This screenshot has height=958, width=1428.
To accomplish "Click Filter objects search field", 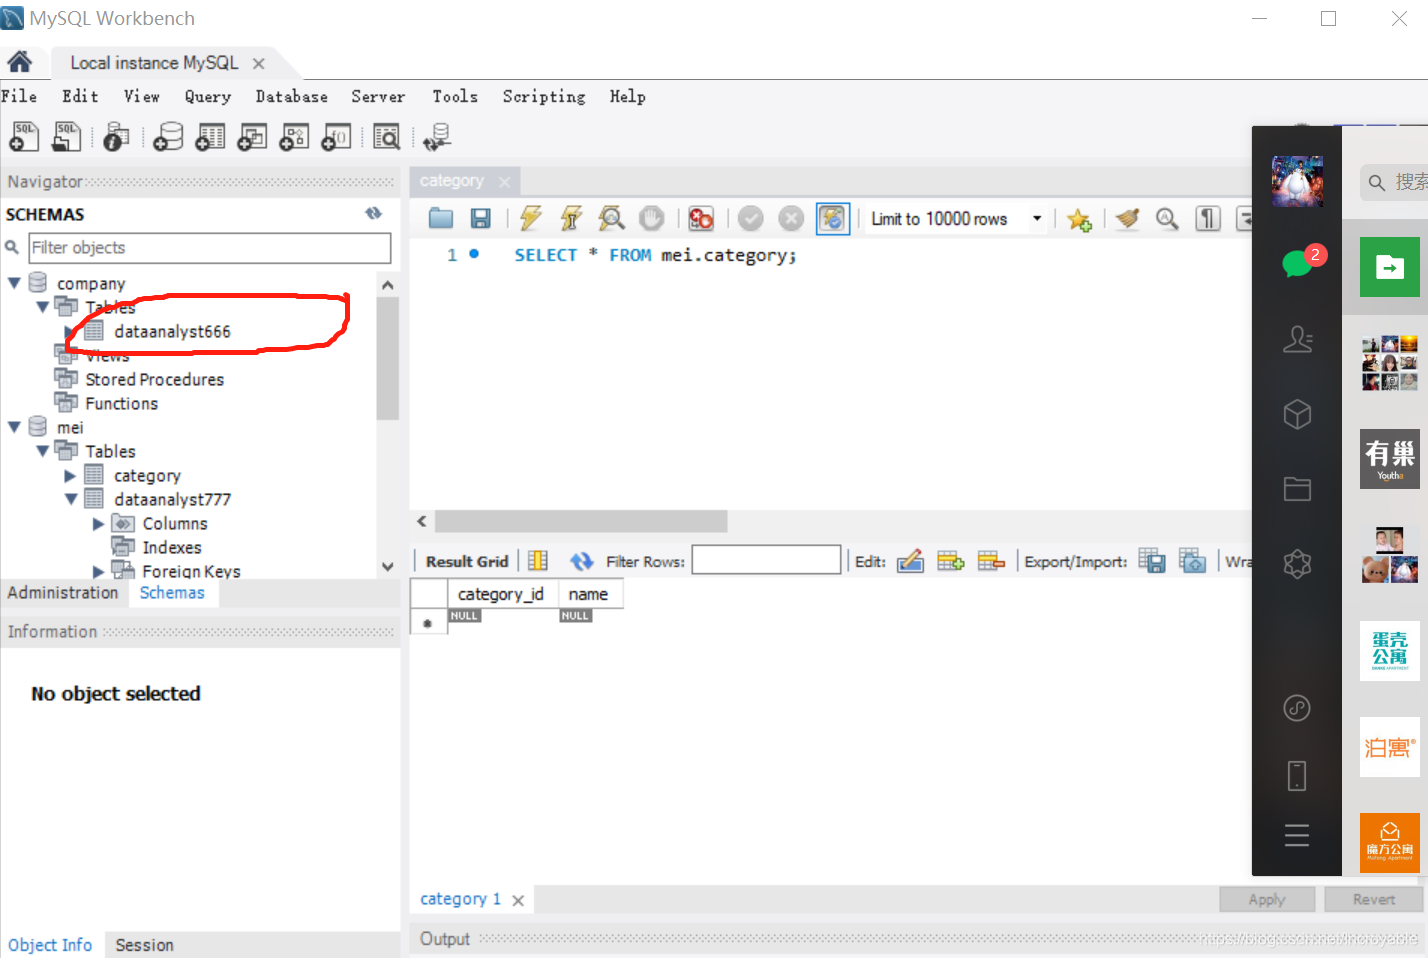I will pos(209,248).
